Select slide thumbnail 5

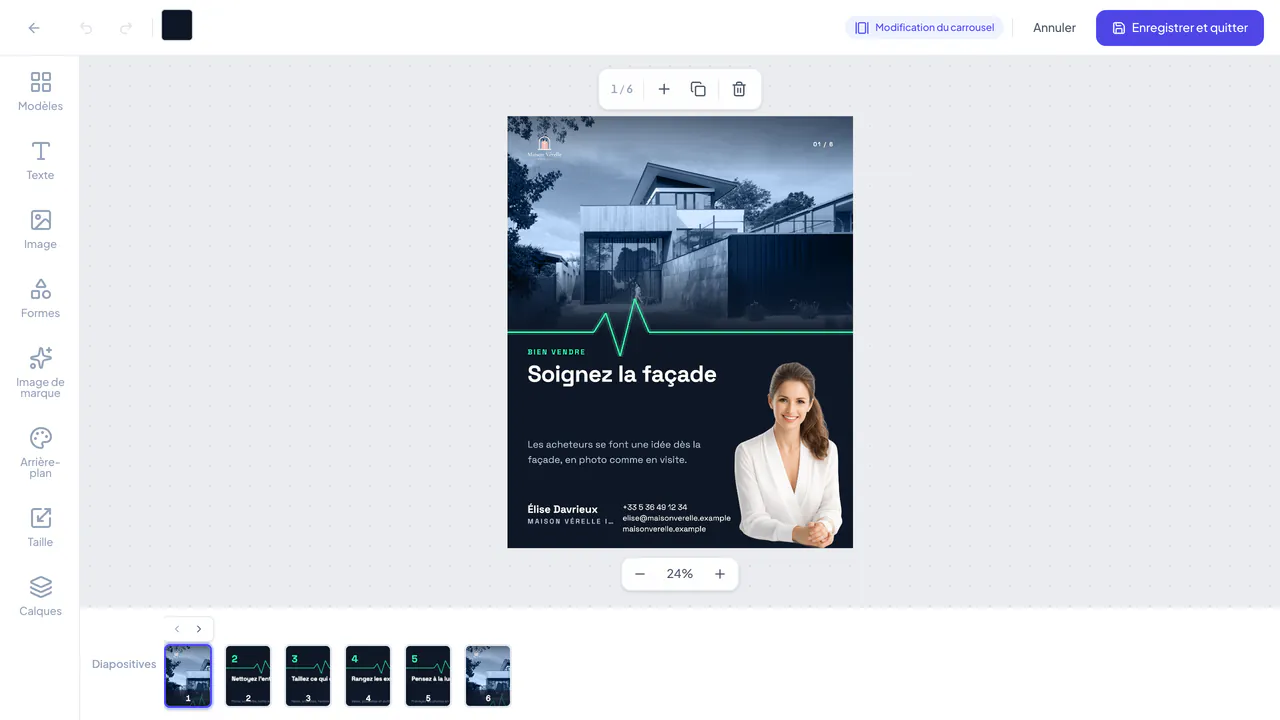tap(428, 676)
